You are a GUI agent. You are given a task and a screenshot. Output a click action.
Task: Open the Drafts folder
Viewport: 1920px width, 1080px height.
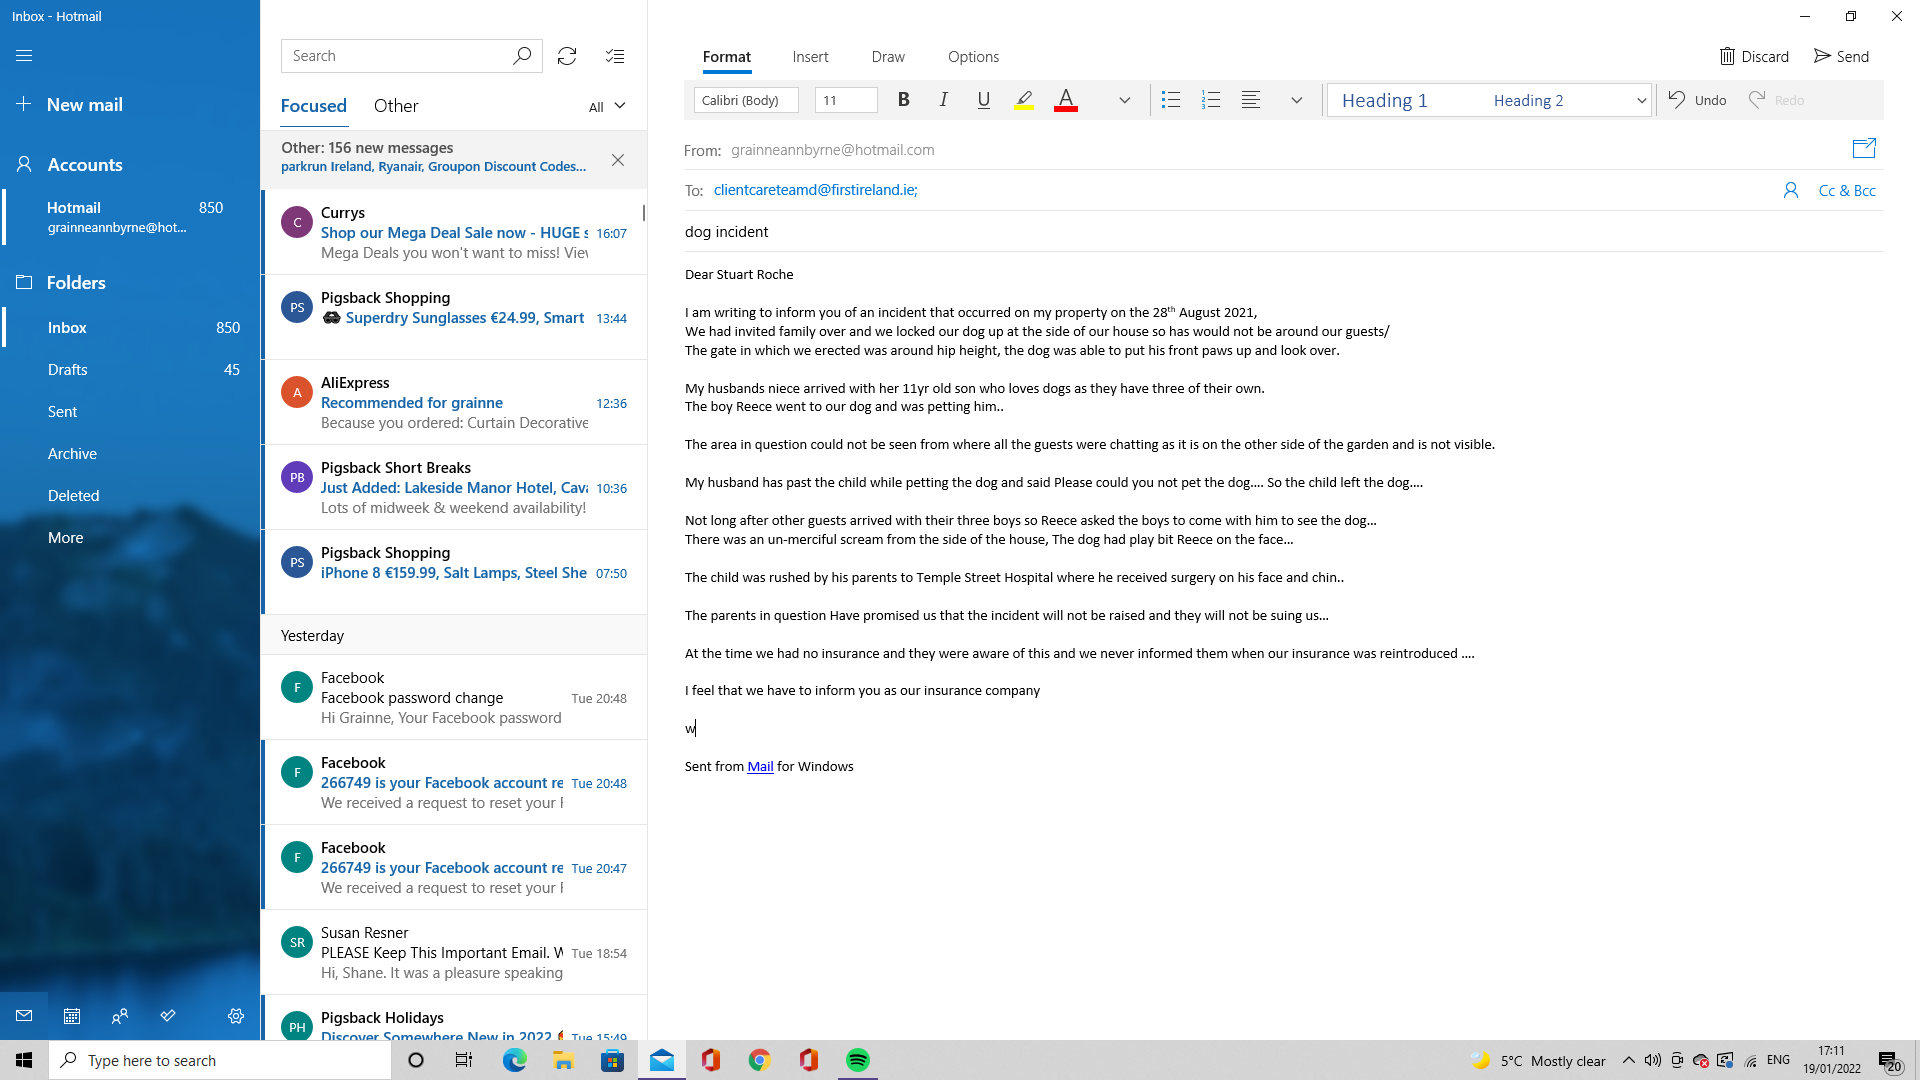[130, 370]
